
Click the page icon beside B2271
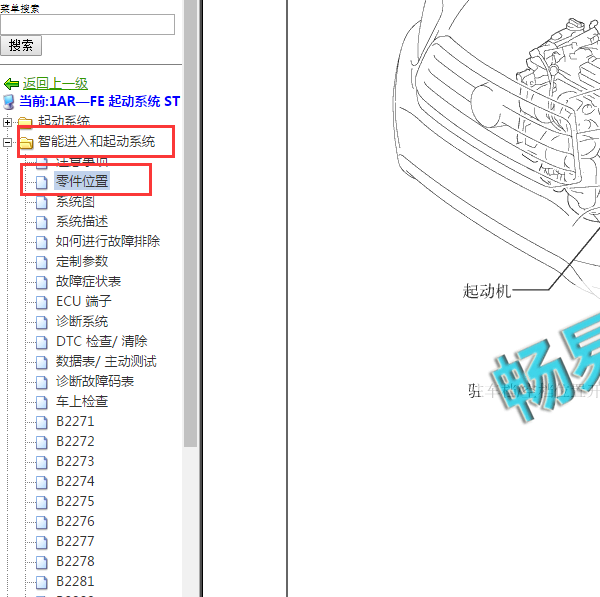pos(42,422)
